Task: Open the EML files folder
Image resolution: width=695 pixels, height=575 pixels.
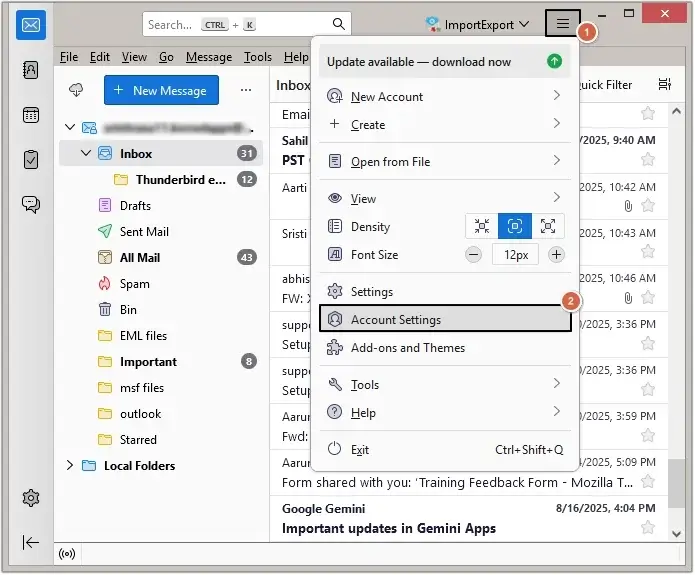Action: 161,336
